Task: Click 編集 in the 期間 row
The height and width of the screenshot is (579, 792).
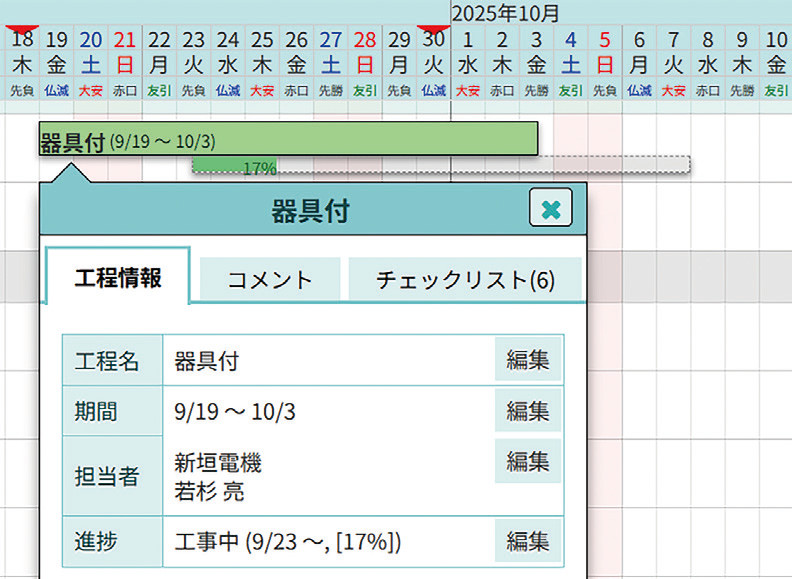Action: 528,410
